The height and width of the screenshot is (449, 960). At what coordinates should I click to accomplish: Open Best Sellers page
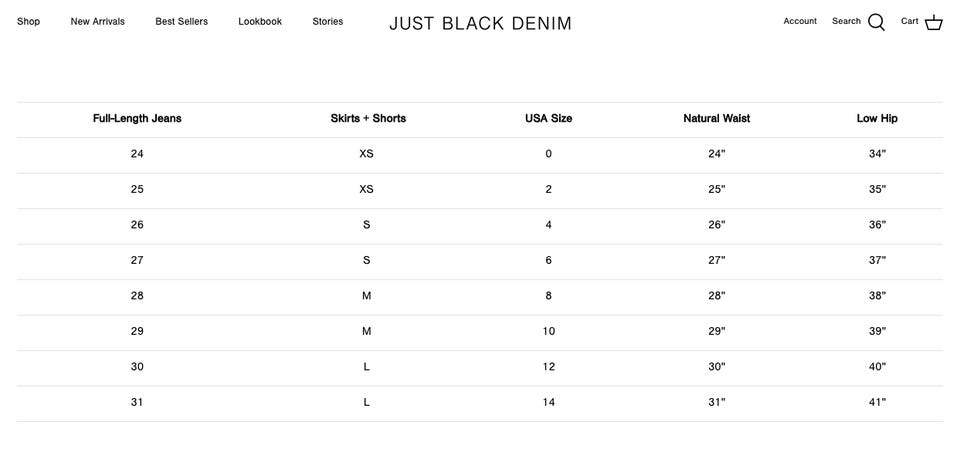click(181, 21)
